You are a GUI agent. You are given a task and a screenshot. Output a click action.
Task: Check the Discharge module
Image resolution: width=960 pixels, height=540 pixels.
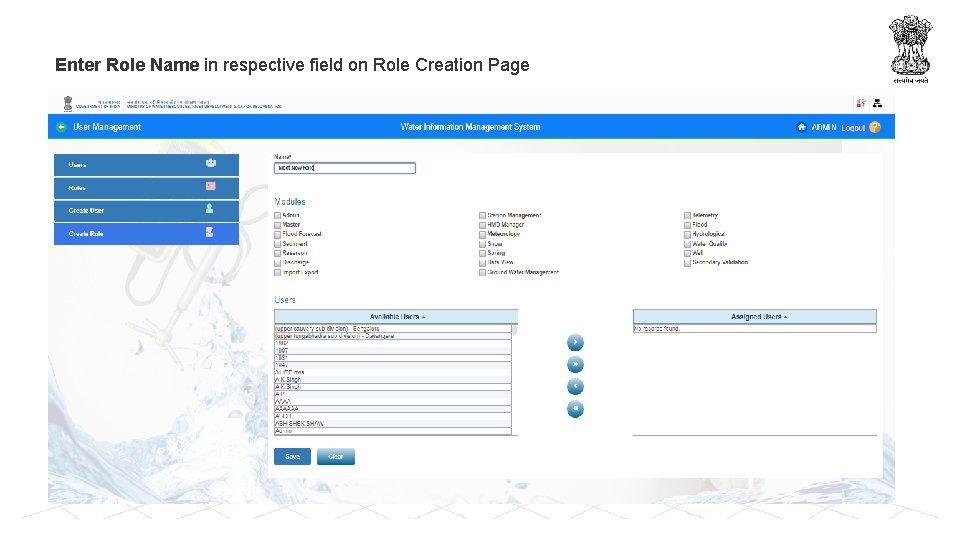[x=277, y=263]
